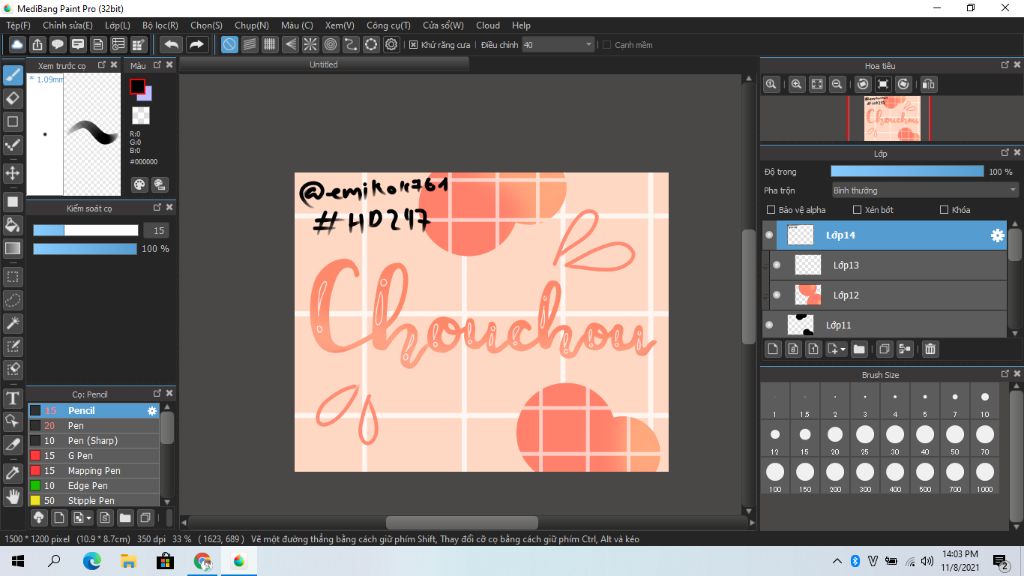
Task: Flip the canvas view in navigator
Action: click(929, 84)
